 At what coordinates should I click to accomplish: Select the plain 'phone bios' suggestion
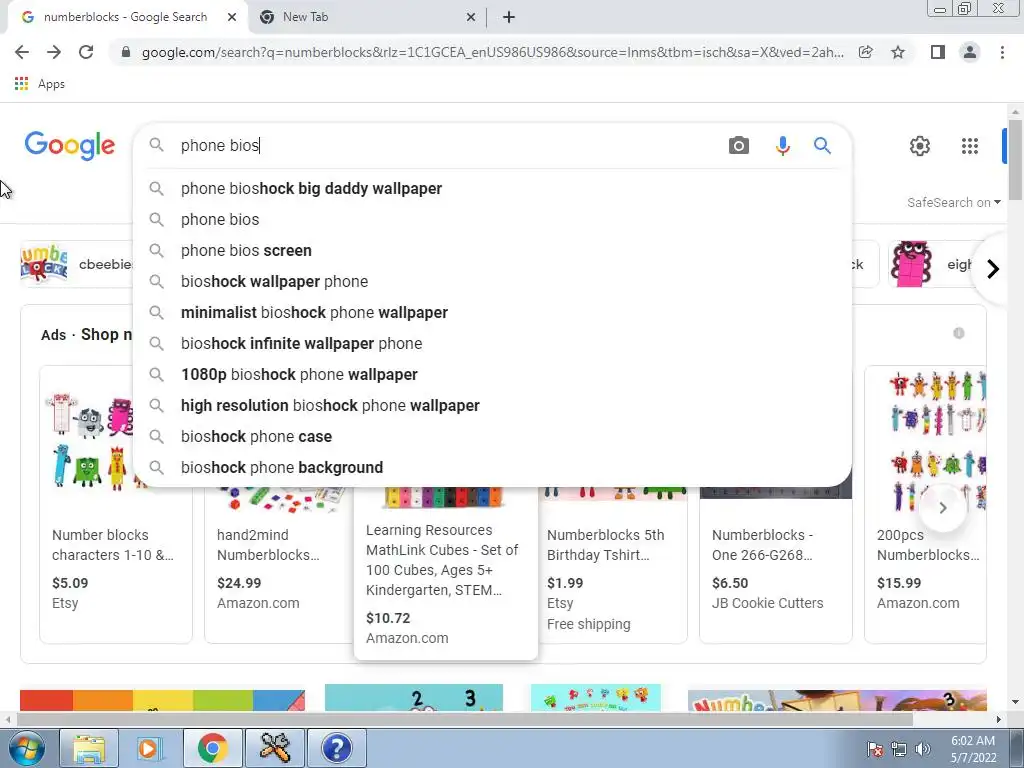pos(492,219)
